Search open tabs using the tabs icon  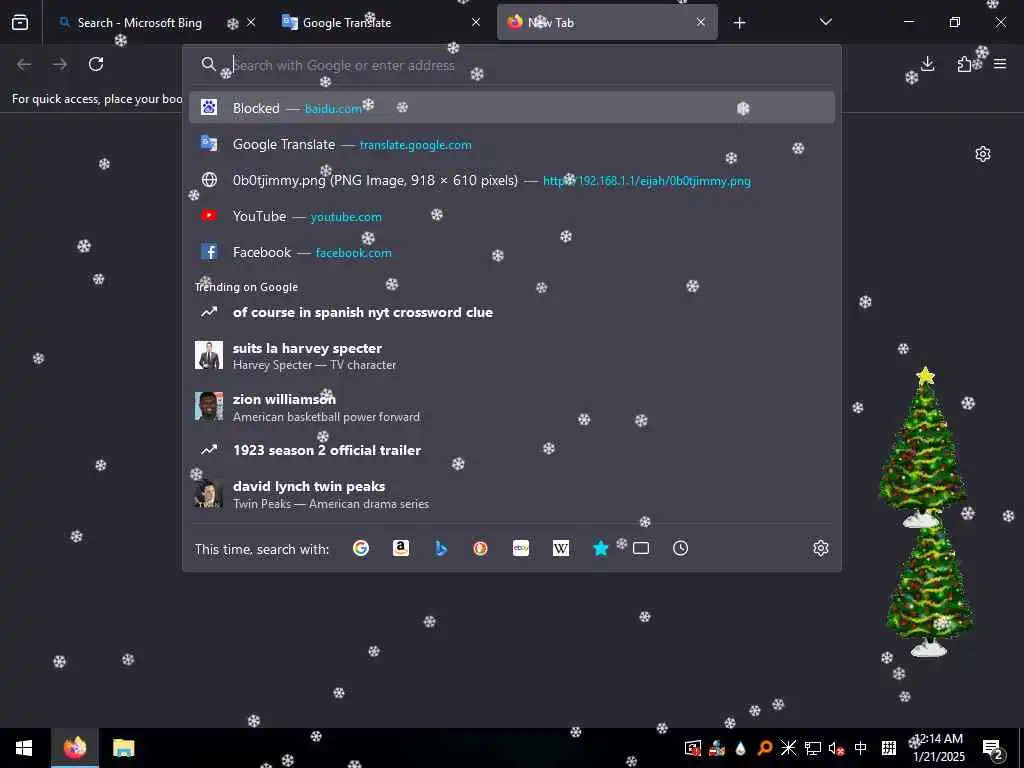(641, 548)
